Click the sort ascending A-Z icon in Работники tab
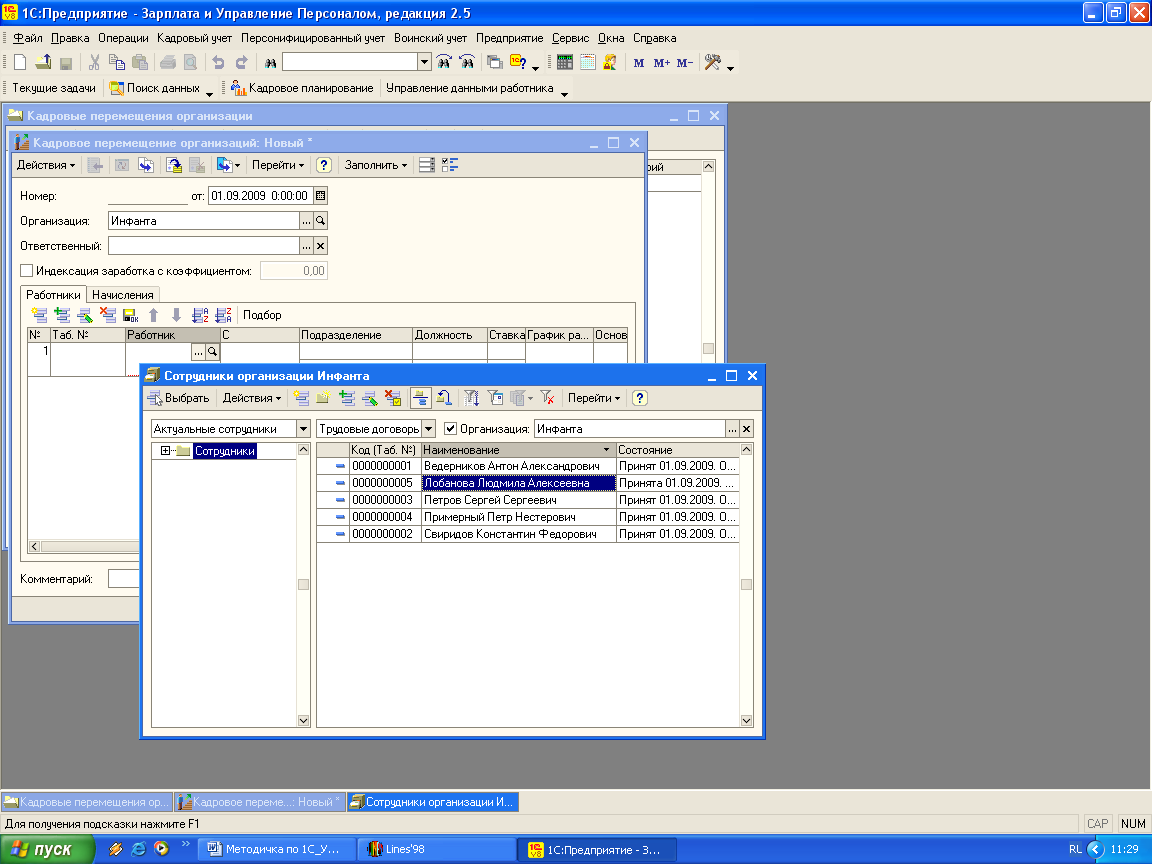 pyautogui.click(x=200, y=315)
